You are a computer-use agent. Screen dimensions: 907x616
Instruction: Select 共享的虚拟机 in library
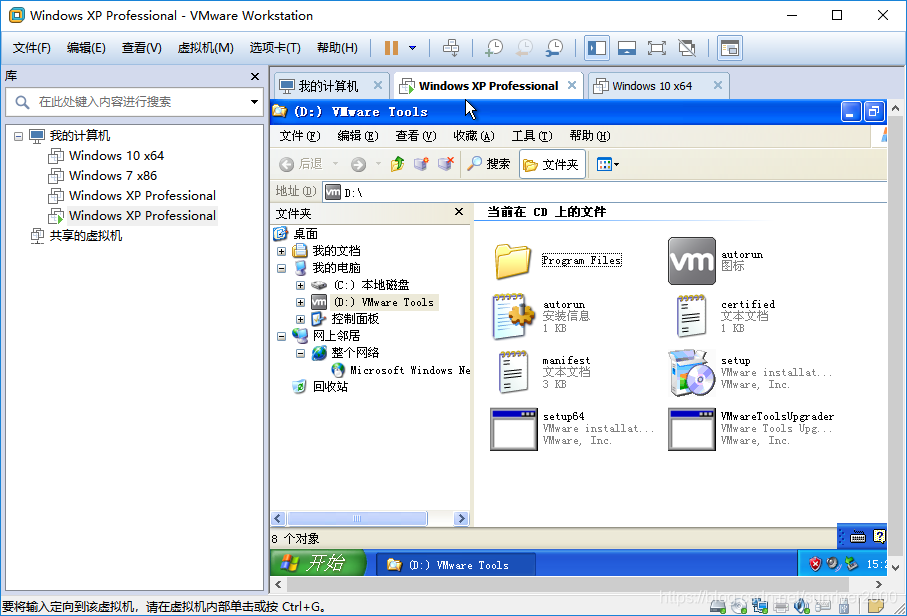click(85, 235)
